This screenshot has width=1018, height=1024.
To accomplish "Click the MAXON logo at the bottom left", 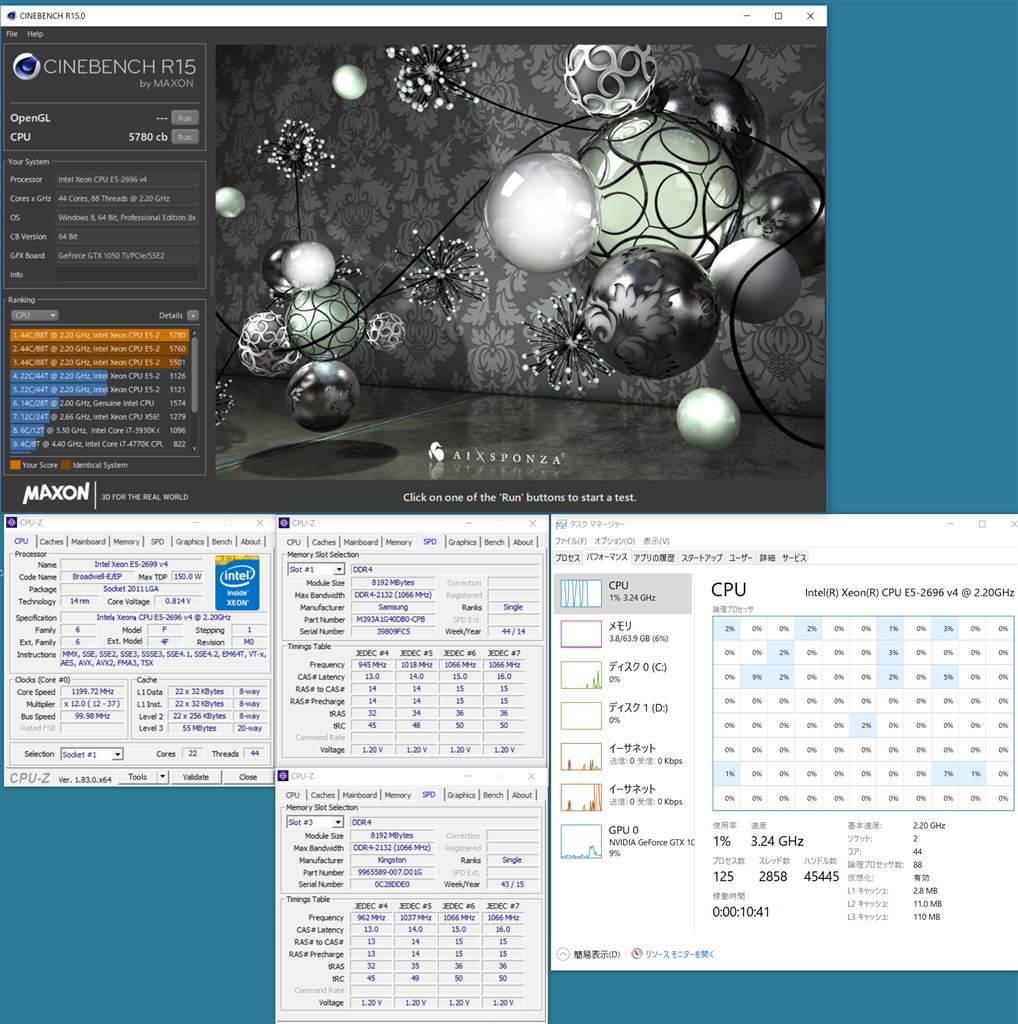I will (56, 493).
